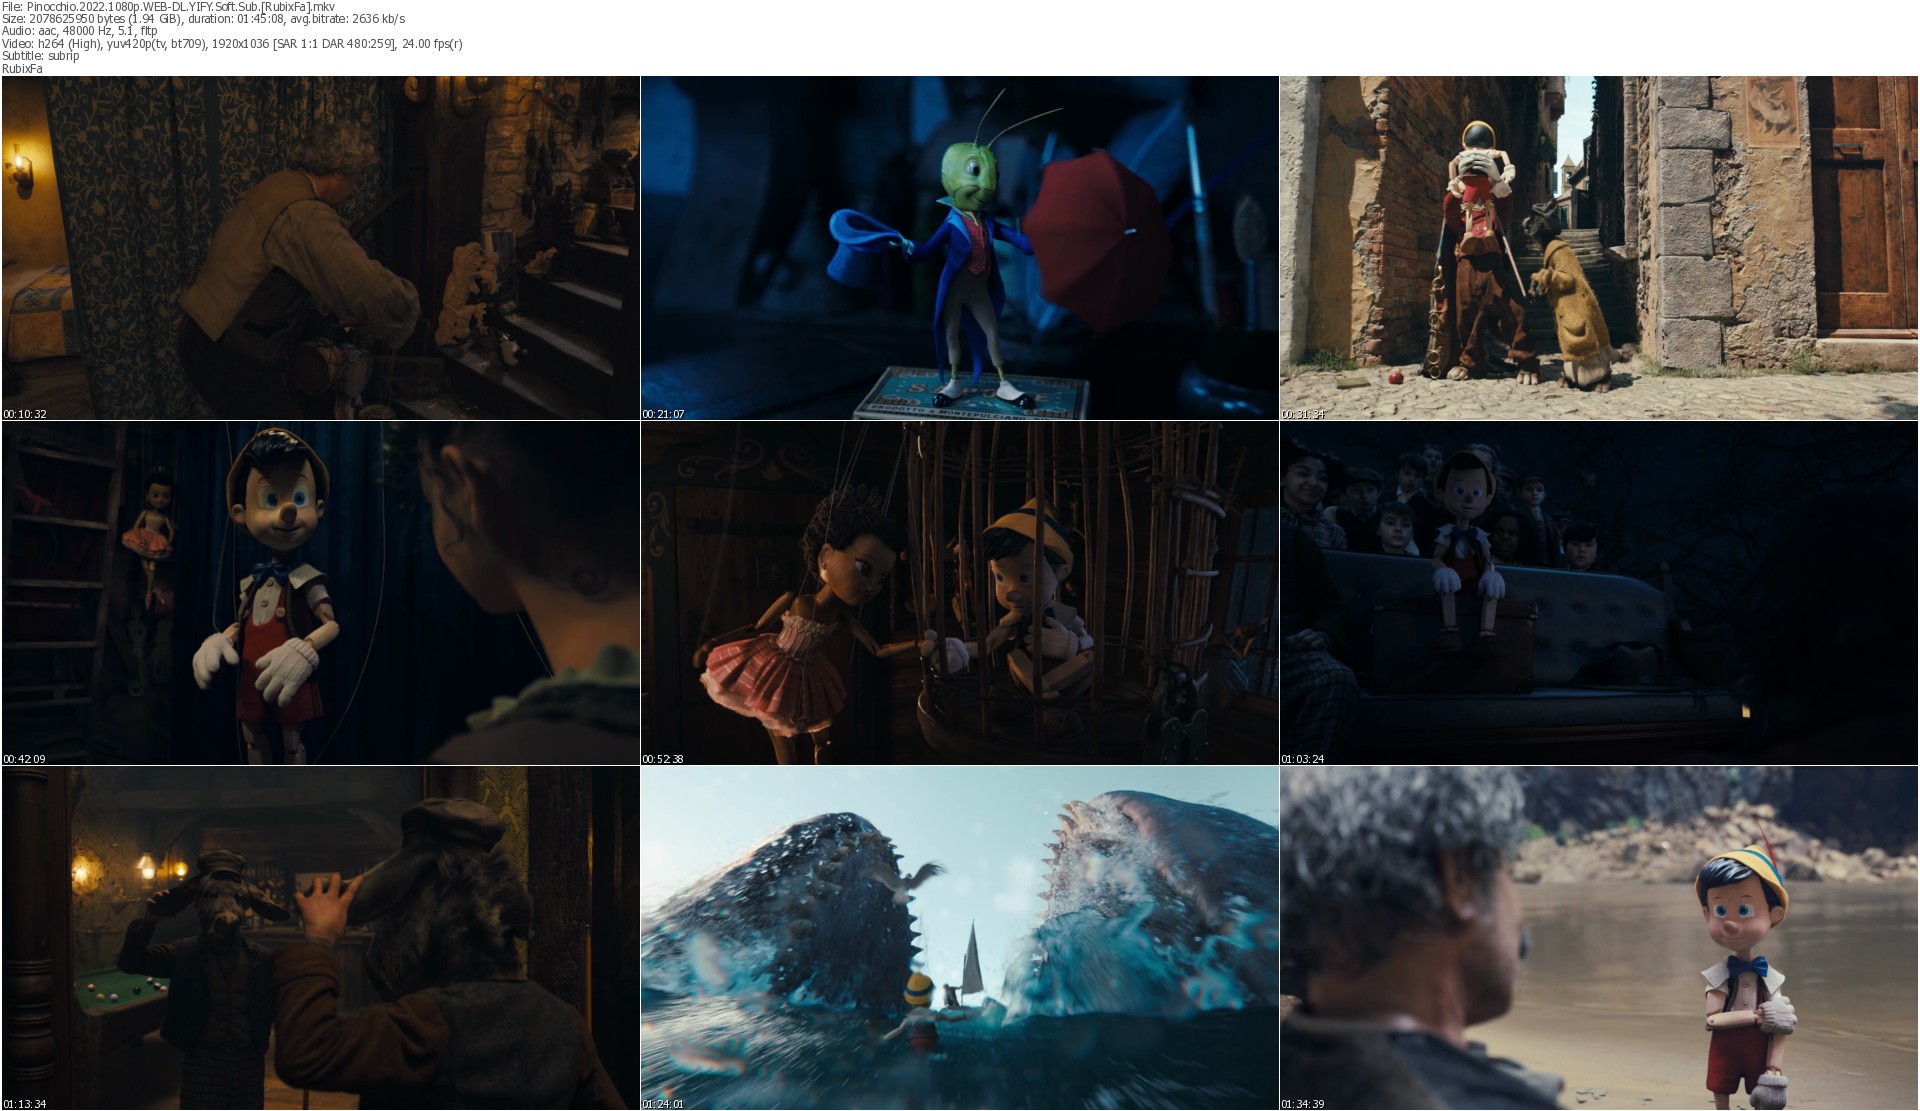Click the alley street scene thumbnail at 00:31:34
Viewport: 1920px width, 1111px height.
coord(1598,248)
